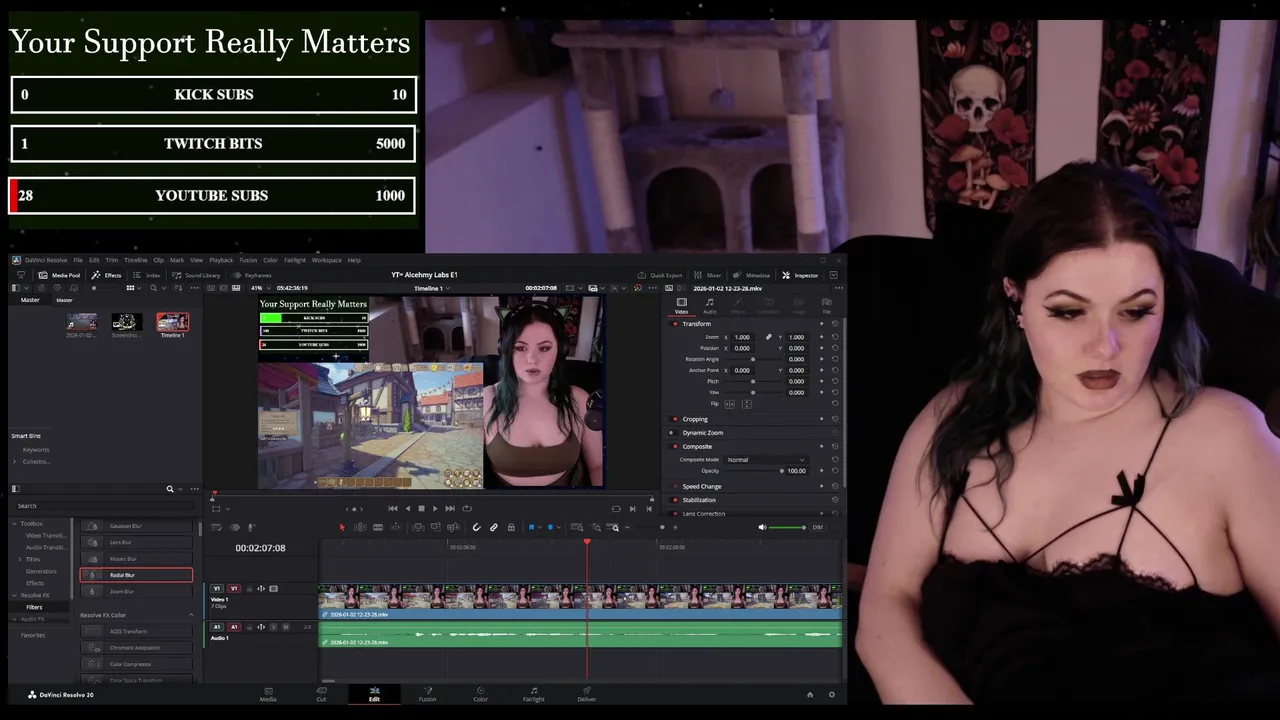Select the Radial Blur effect
The image size is (1280, 720).
pos(136,575)
